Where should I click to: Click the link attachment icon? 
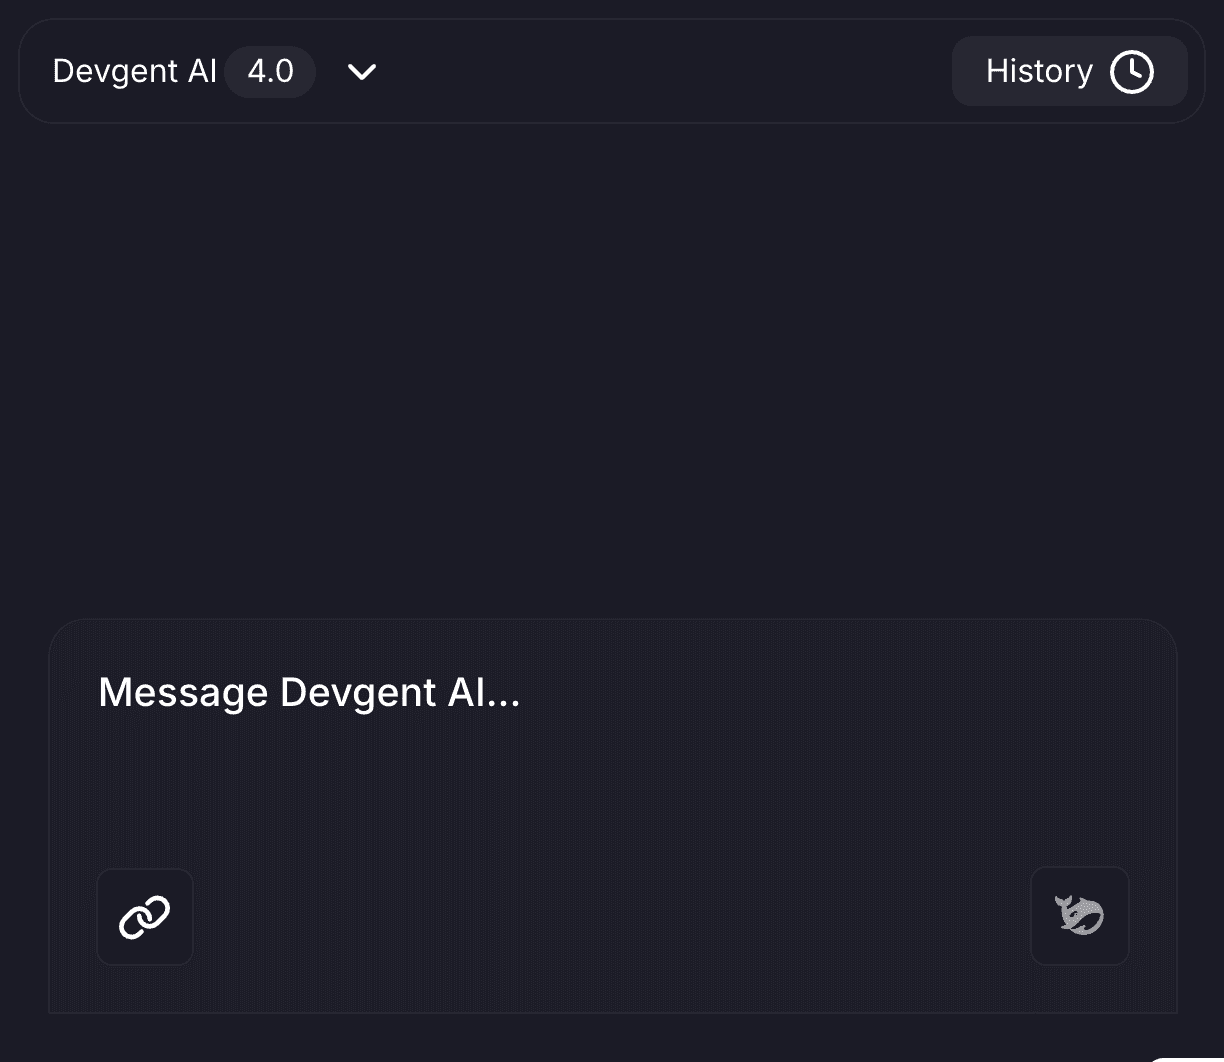[145, 917]
